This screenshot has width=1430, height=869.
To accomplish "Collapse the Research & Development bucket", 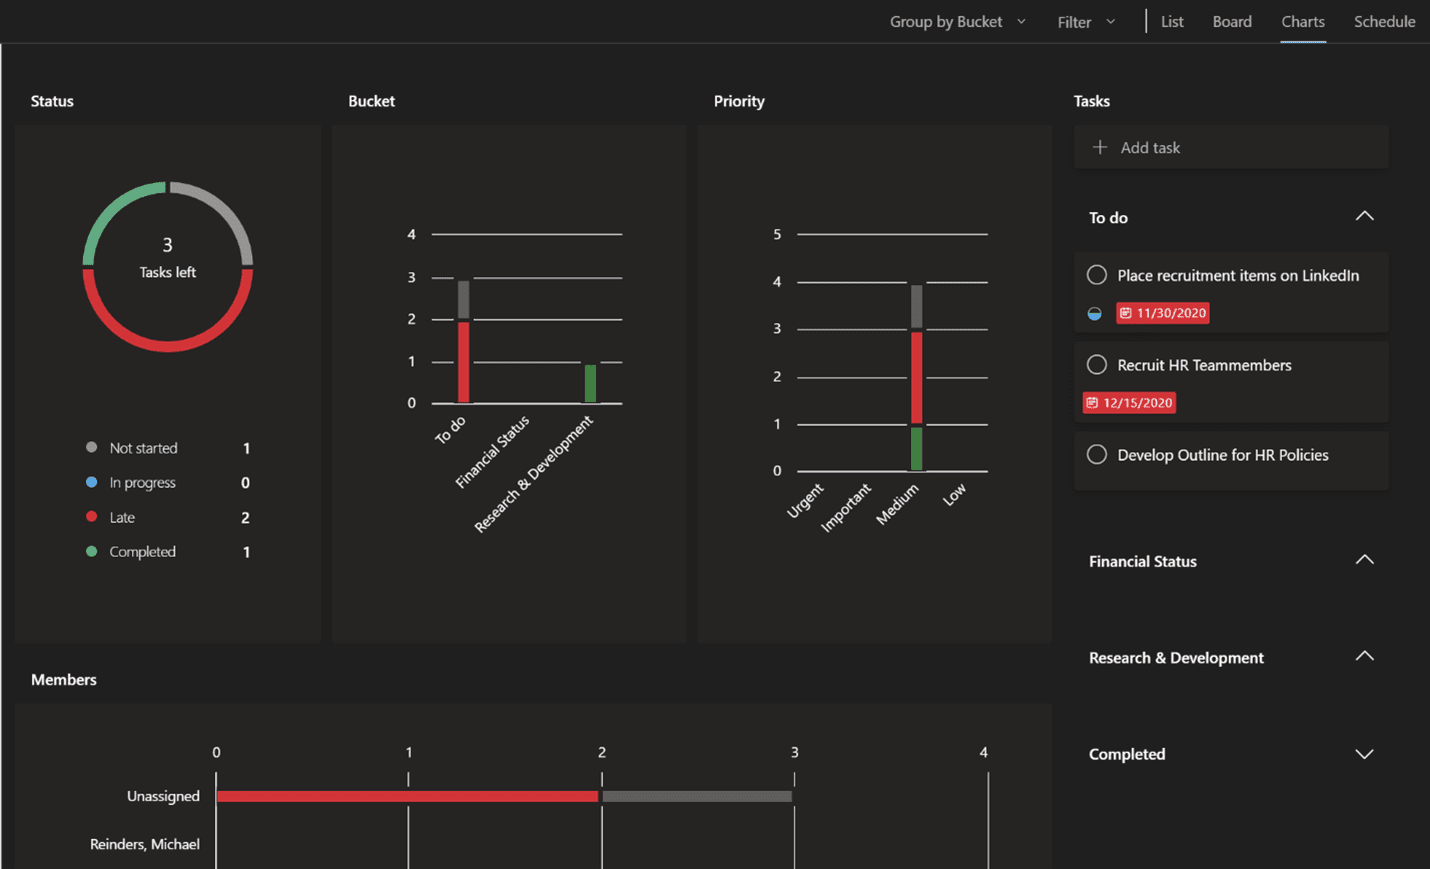I will click(x=1364, y=657).
